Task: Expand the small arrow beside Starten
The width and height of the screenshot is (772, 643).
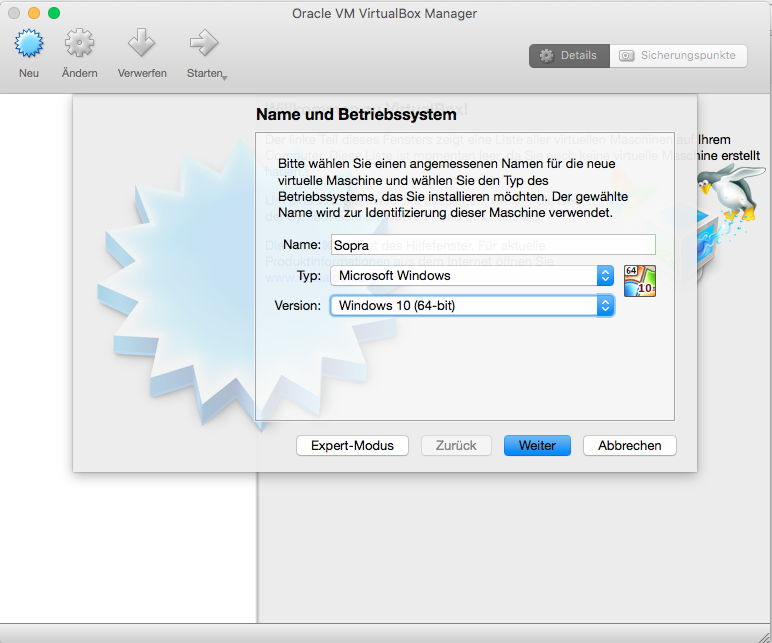Action: (225, 77)
